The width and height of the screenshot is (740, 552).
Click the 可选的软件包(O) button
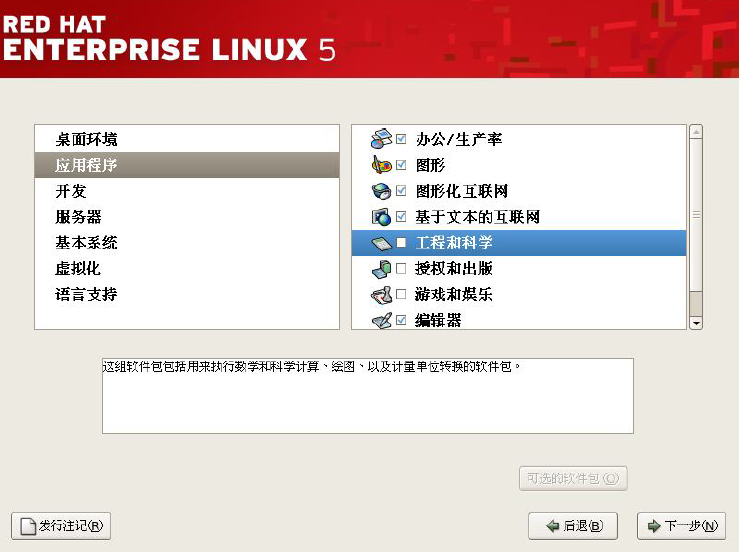pos(573,478)
